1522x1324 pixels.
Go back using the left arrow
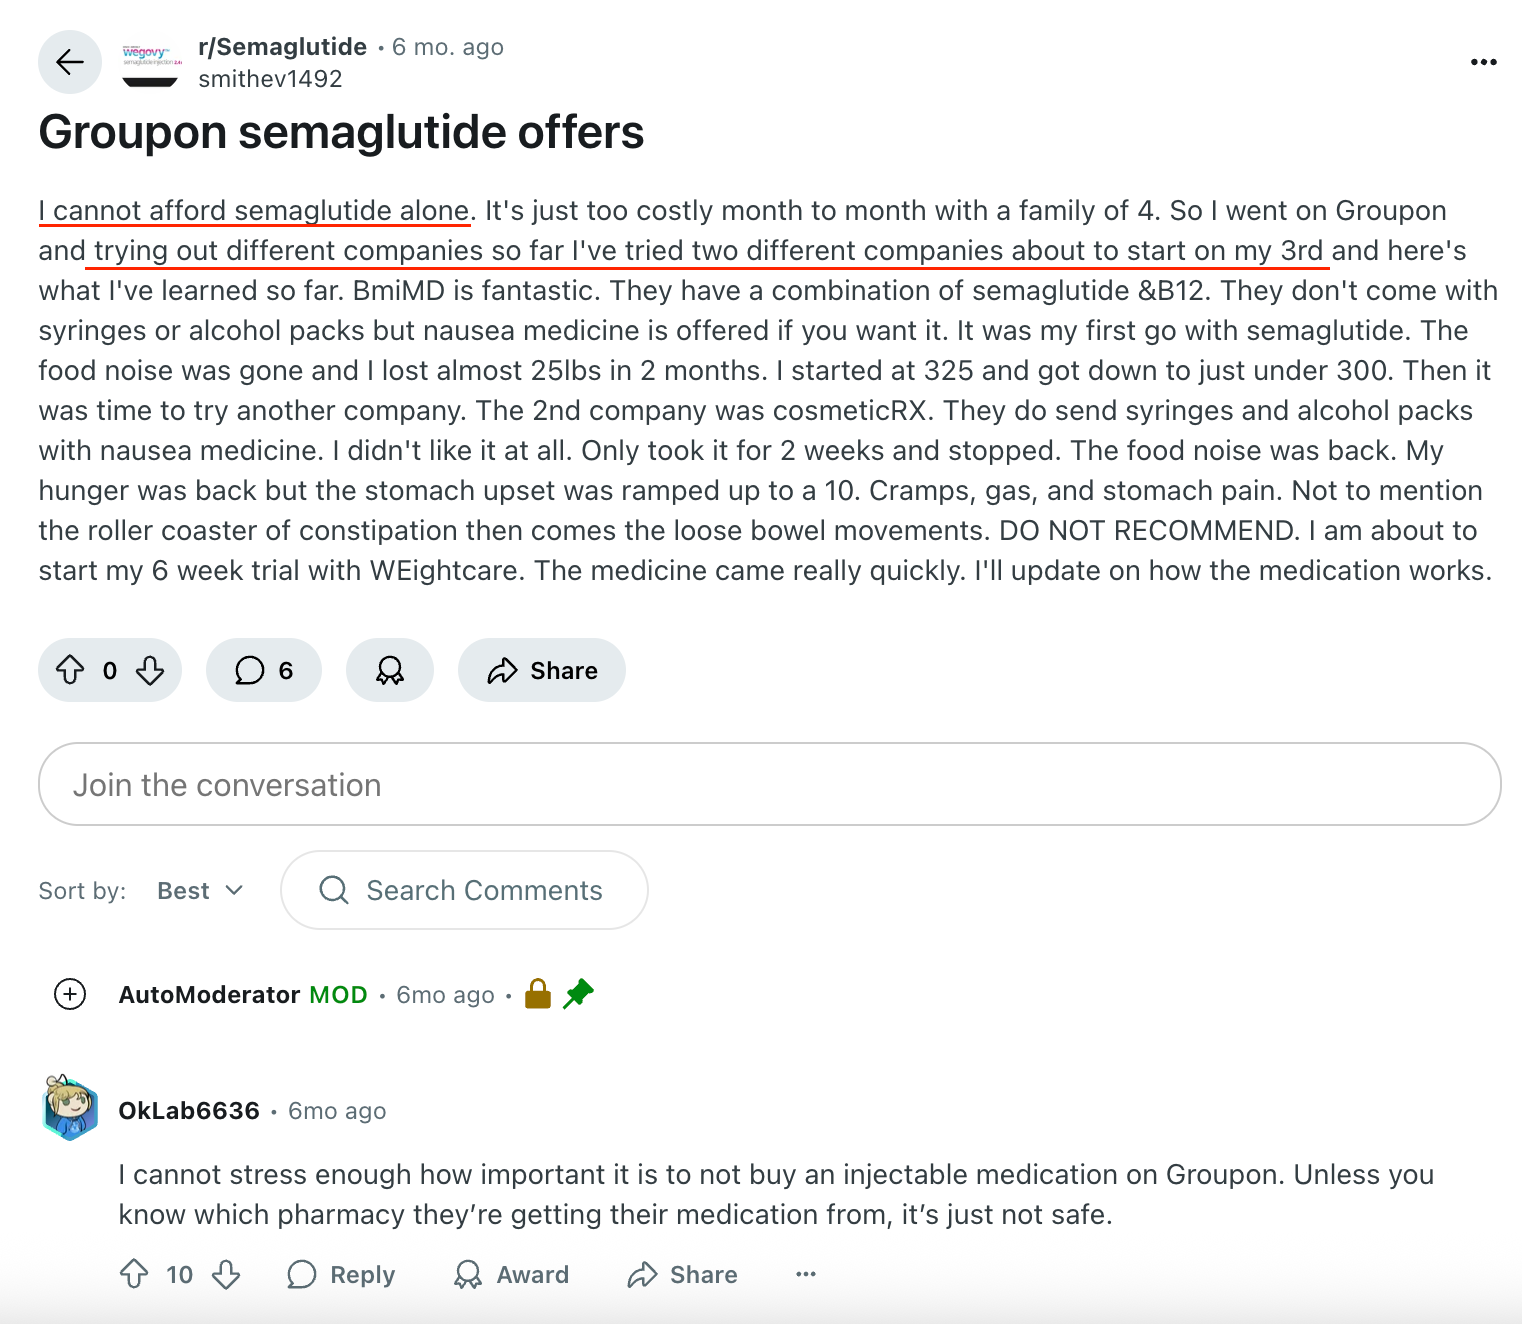click(70, 62)
